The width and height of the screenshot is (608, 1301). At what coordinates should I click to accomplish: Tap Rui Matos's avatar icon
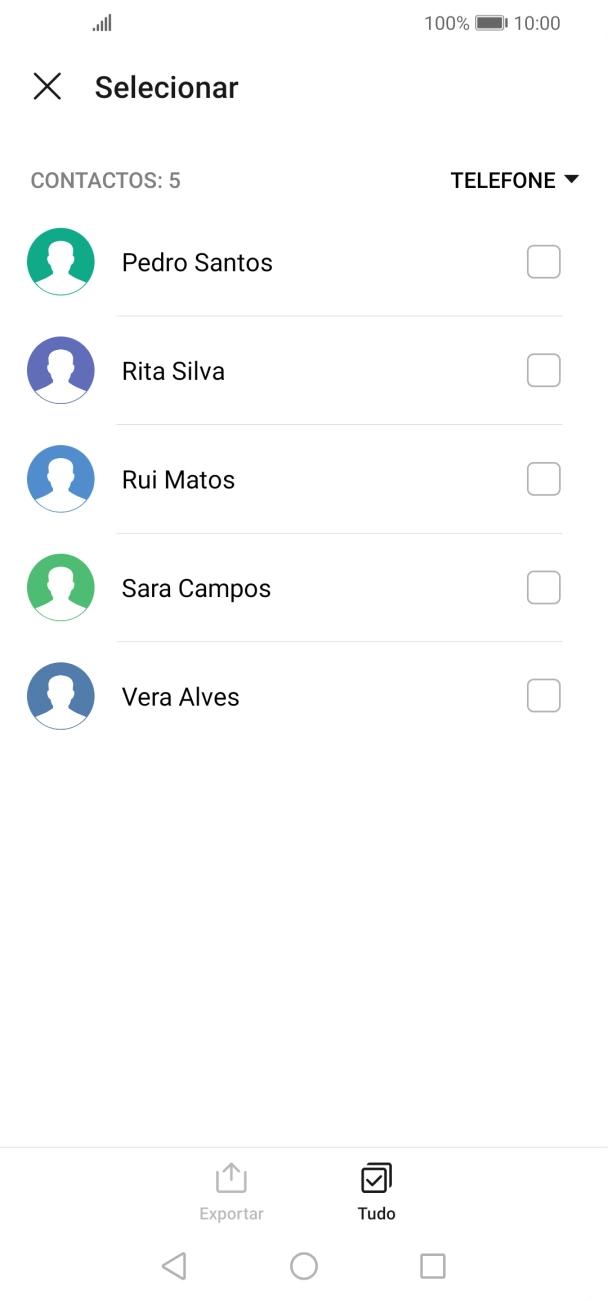[60, 478]
